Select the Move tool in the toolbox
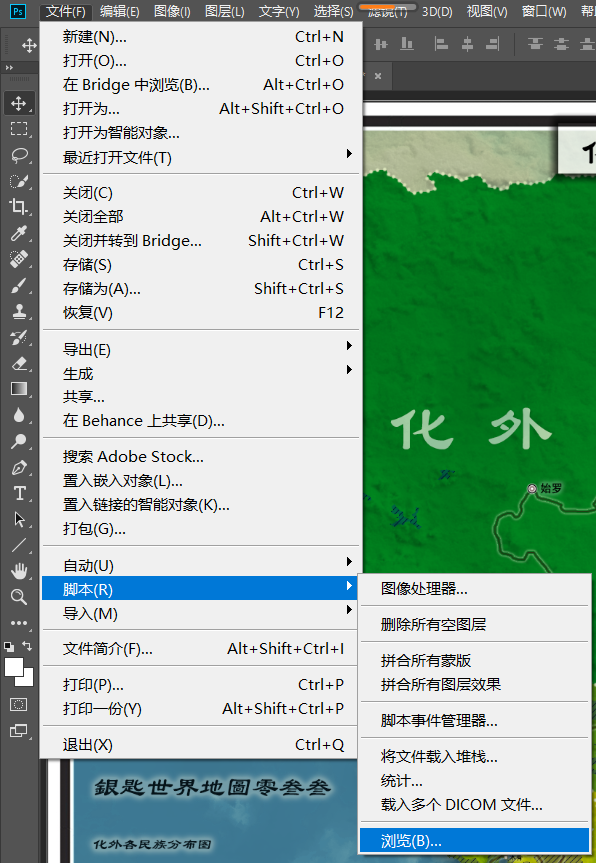596x863 pixels. 19,103
